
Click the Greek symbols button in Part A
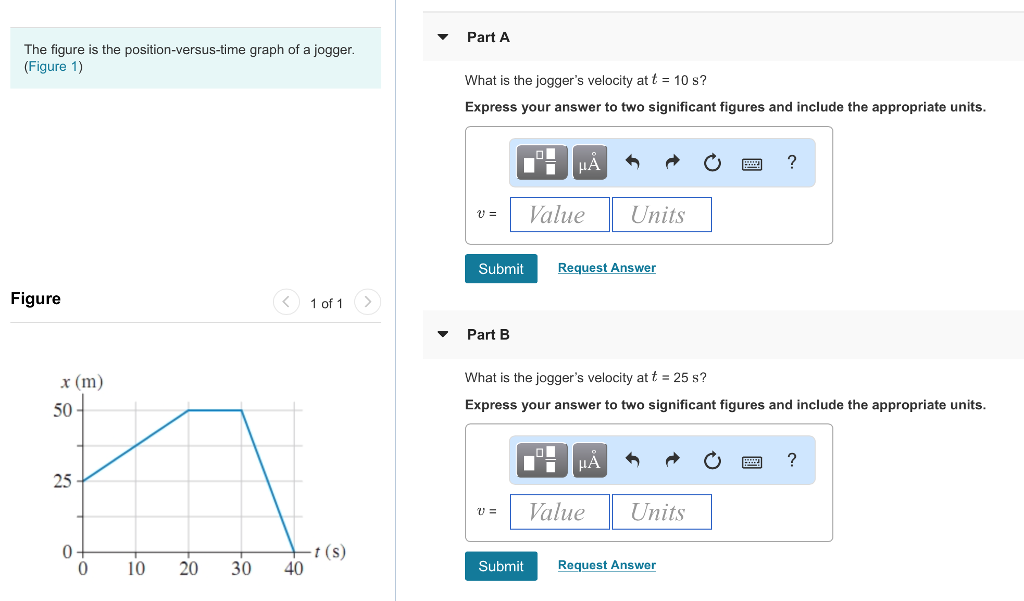click(x=589, y=163)
